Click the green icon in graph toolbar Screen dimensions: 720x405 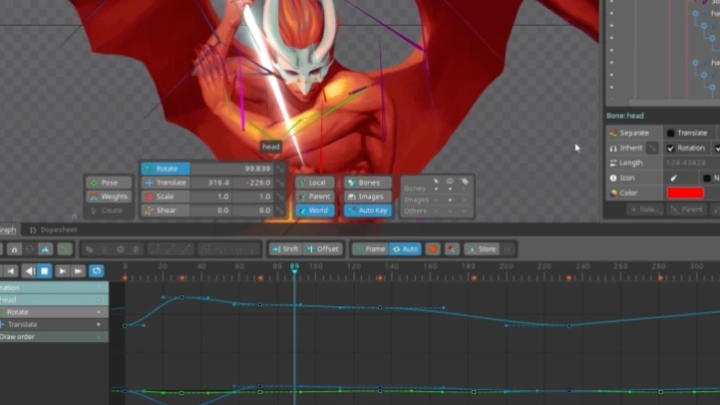(65, 249)
